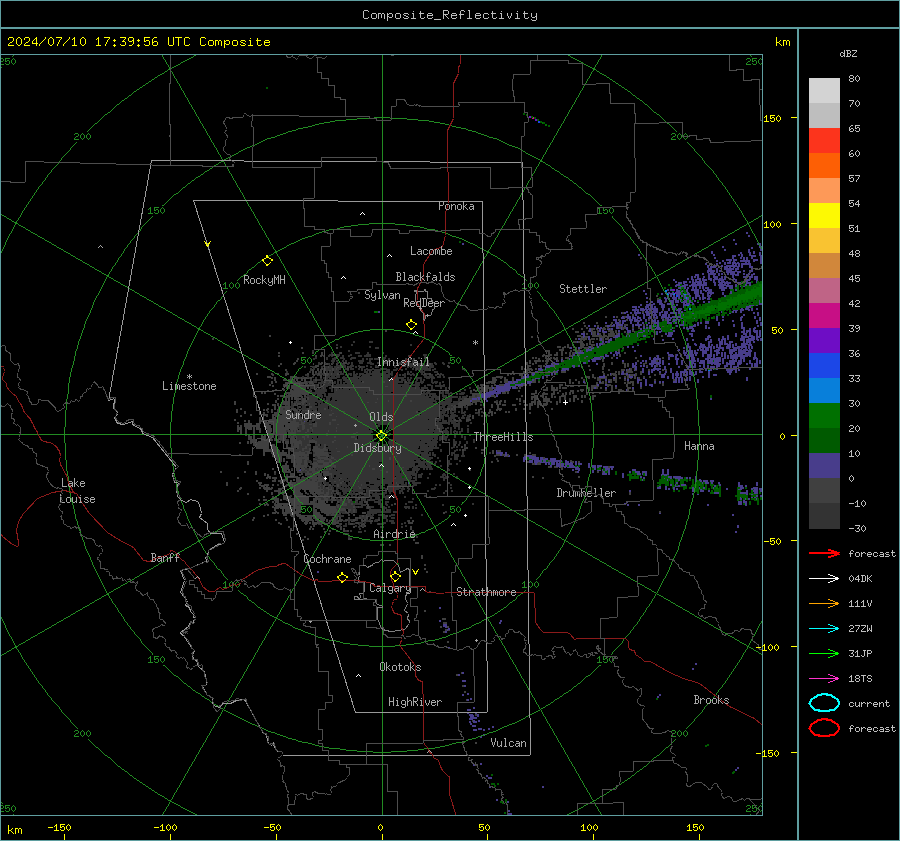Select the white 04DK arrow icon
Image resolution: width=900 pixels, height=841 pixels.
pyautogui.click(x=824, y=579)
